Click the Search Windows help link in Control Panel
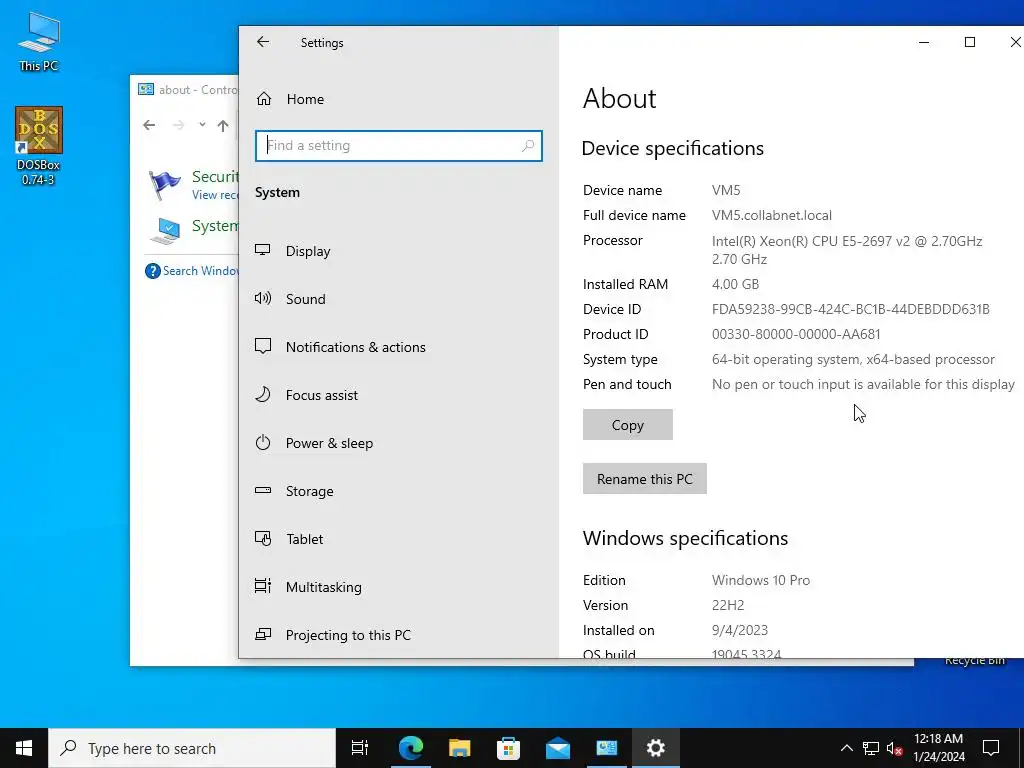Image resolution: width=1024 pixels, height=768 pixels. pyautogui.click(x=200, y=271)
